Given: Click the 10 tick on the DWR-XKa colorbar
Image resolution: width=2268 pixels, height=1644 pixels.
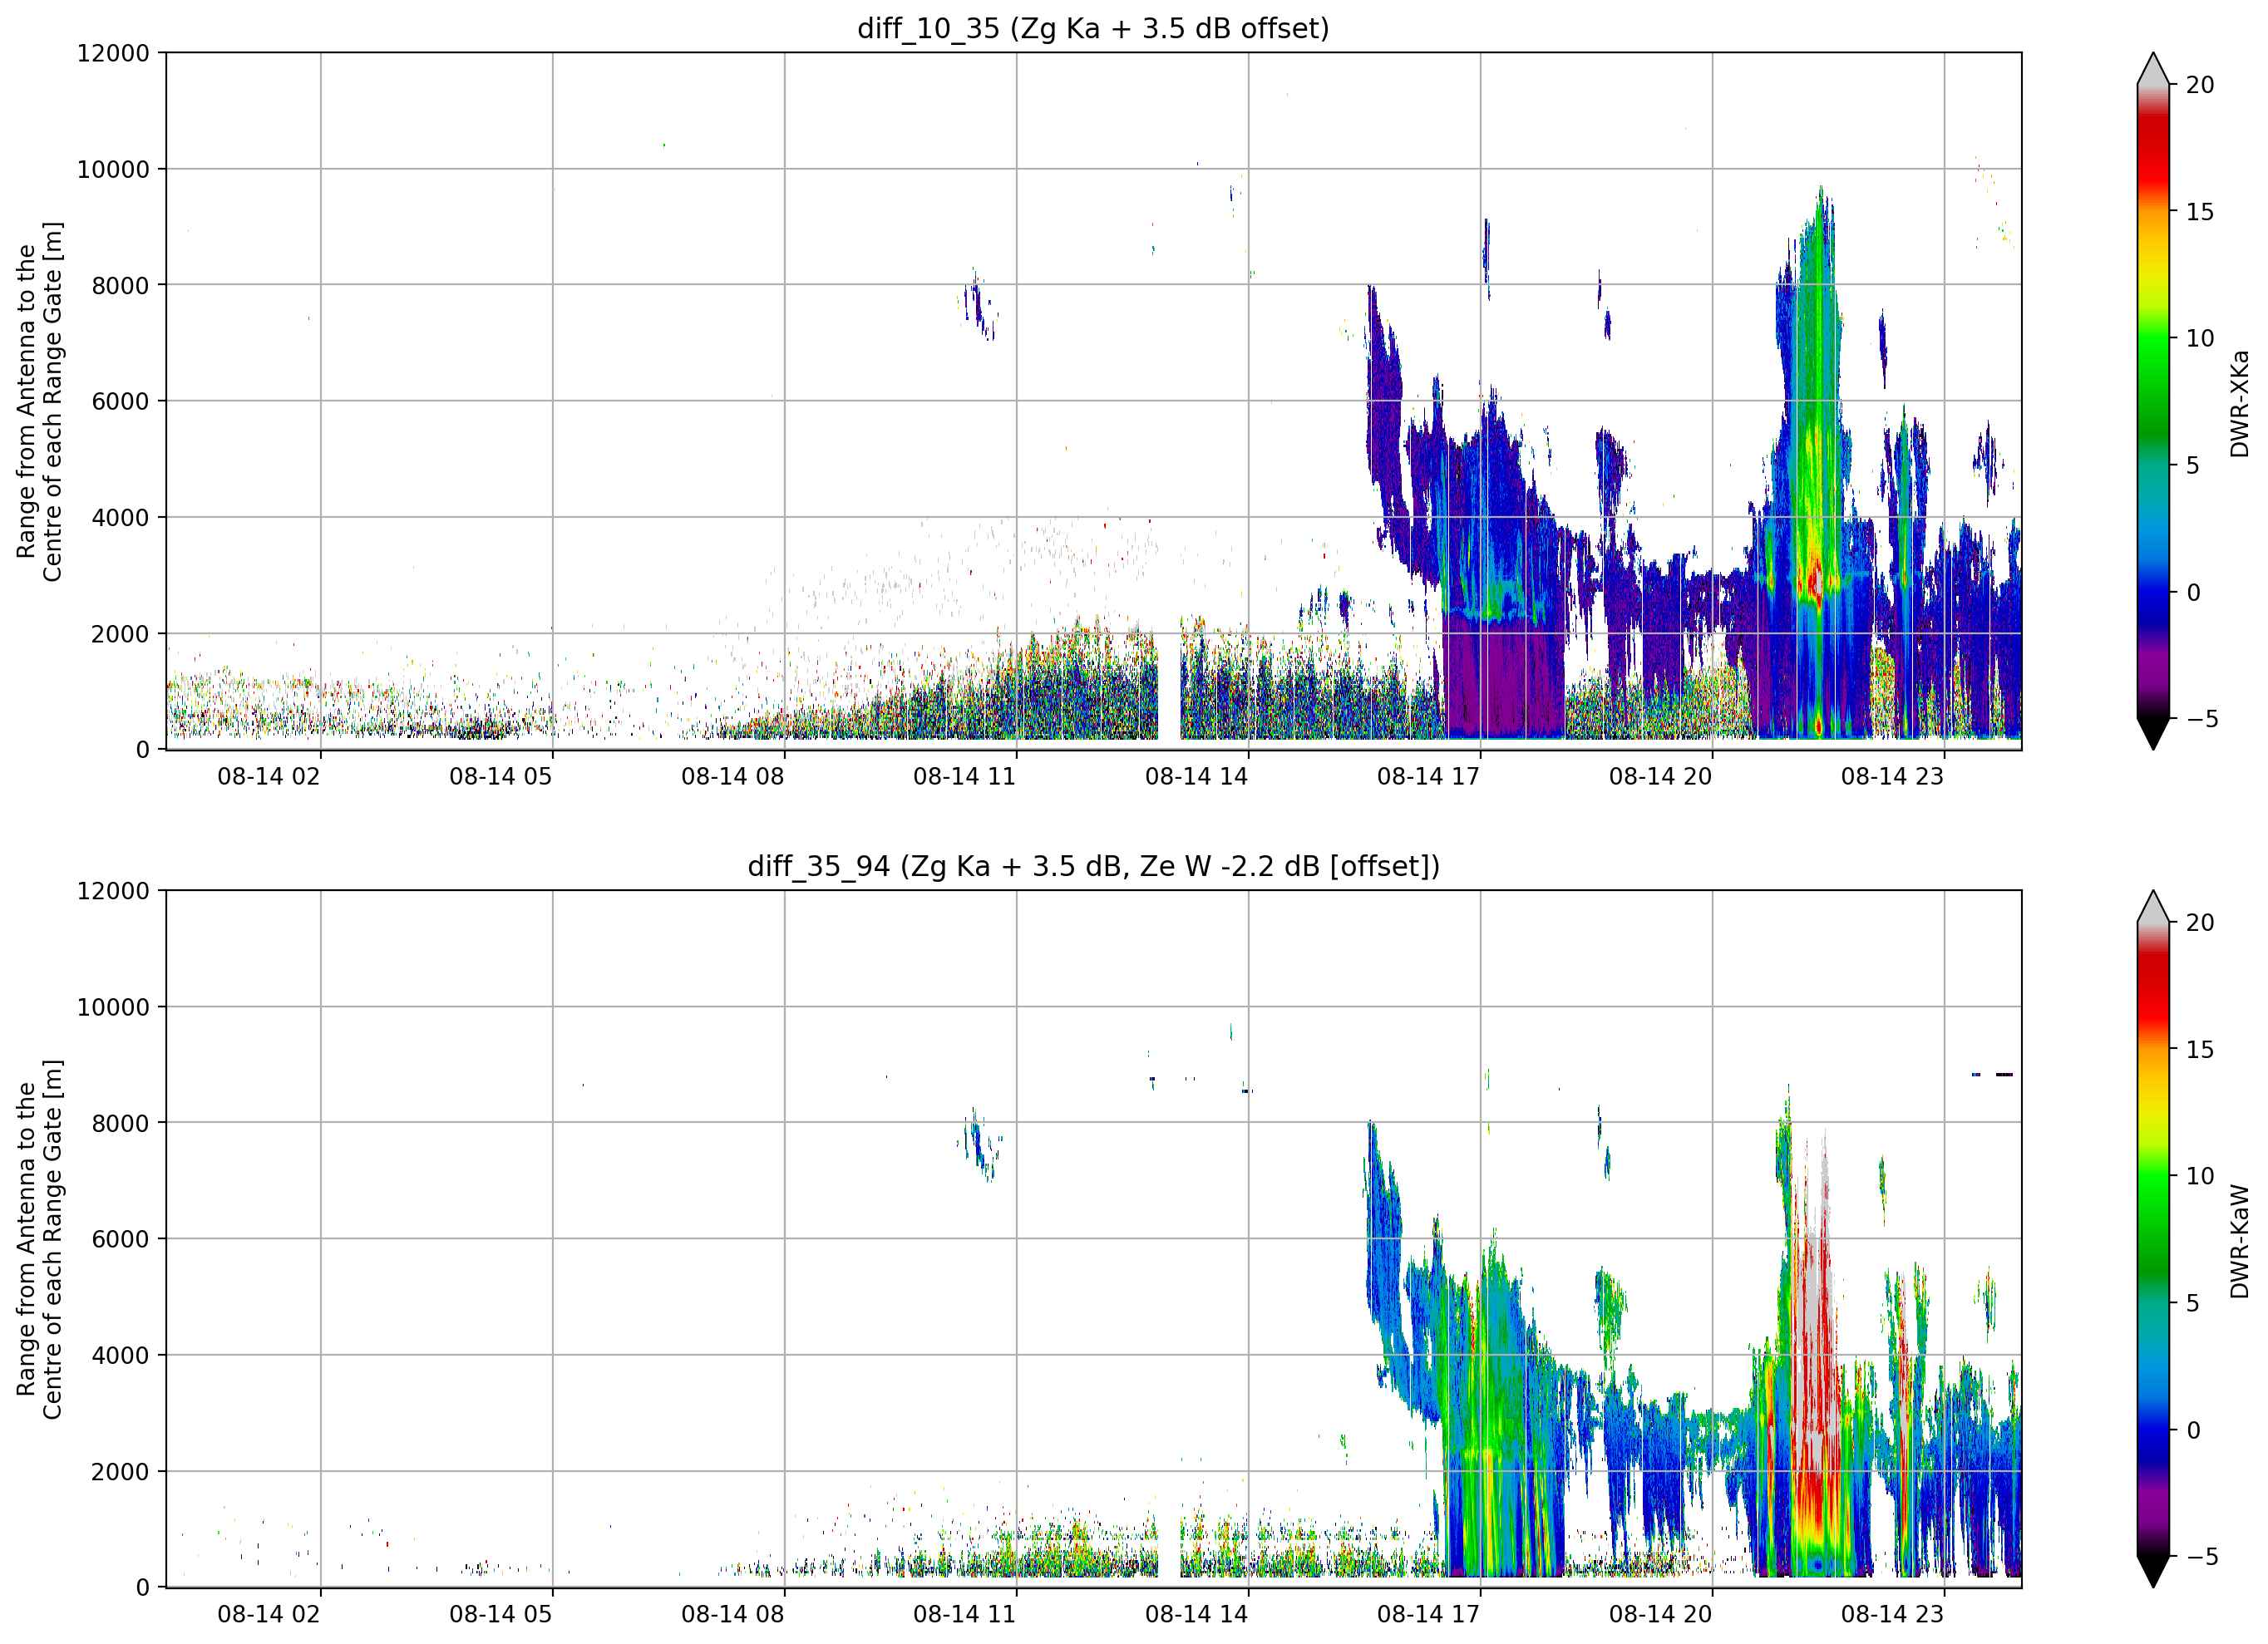Looking at the screenshot, I should pyautogui.click(x=2200, y=339).
